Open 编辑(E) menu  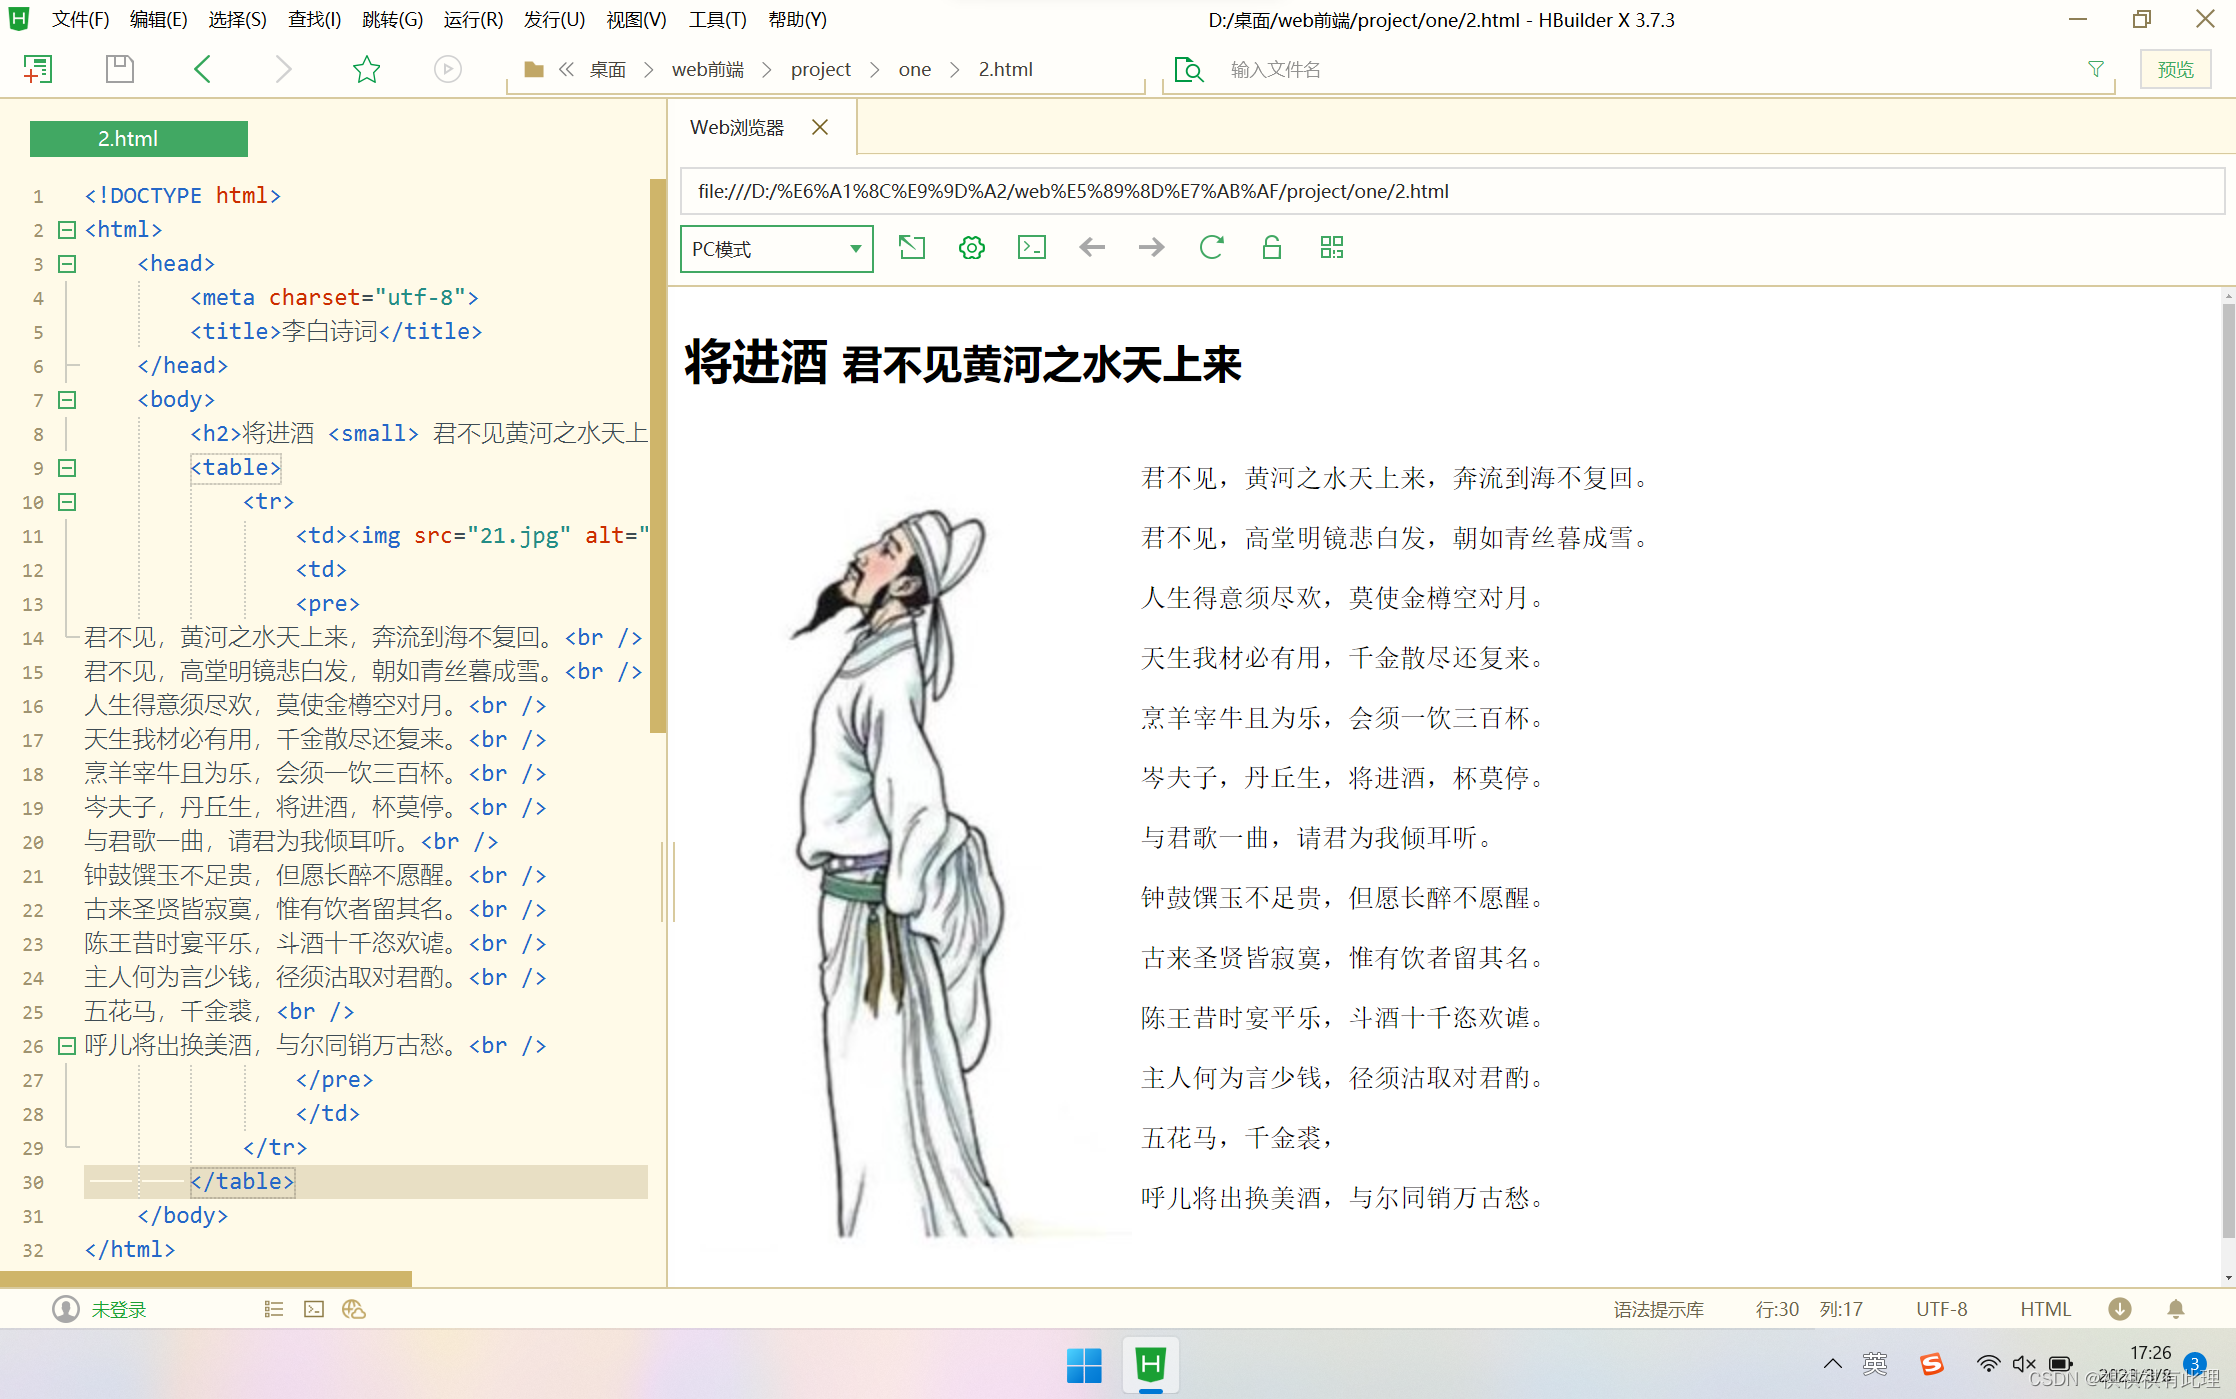pos(158,19)
